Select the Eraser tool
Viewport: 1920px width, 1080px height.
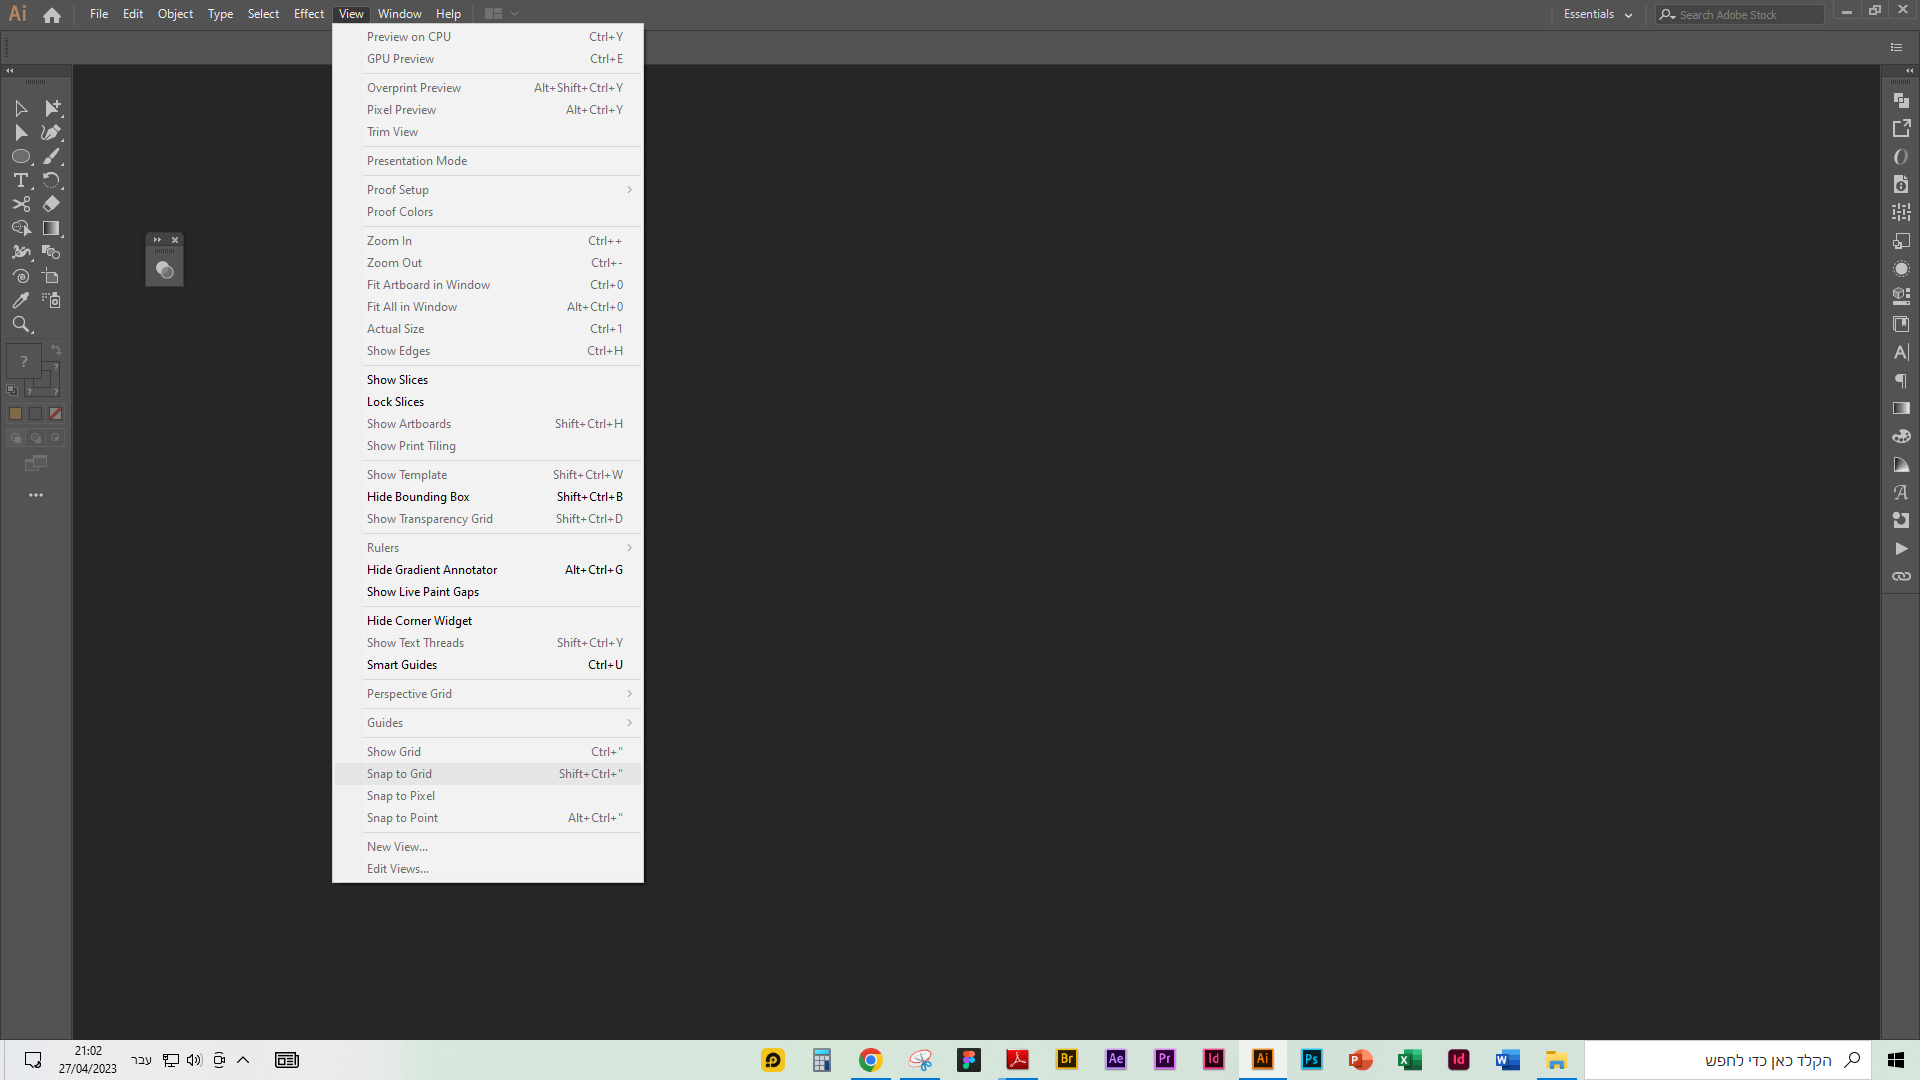pos(51,204)
